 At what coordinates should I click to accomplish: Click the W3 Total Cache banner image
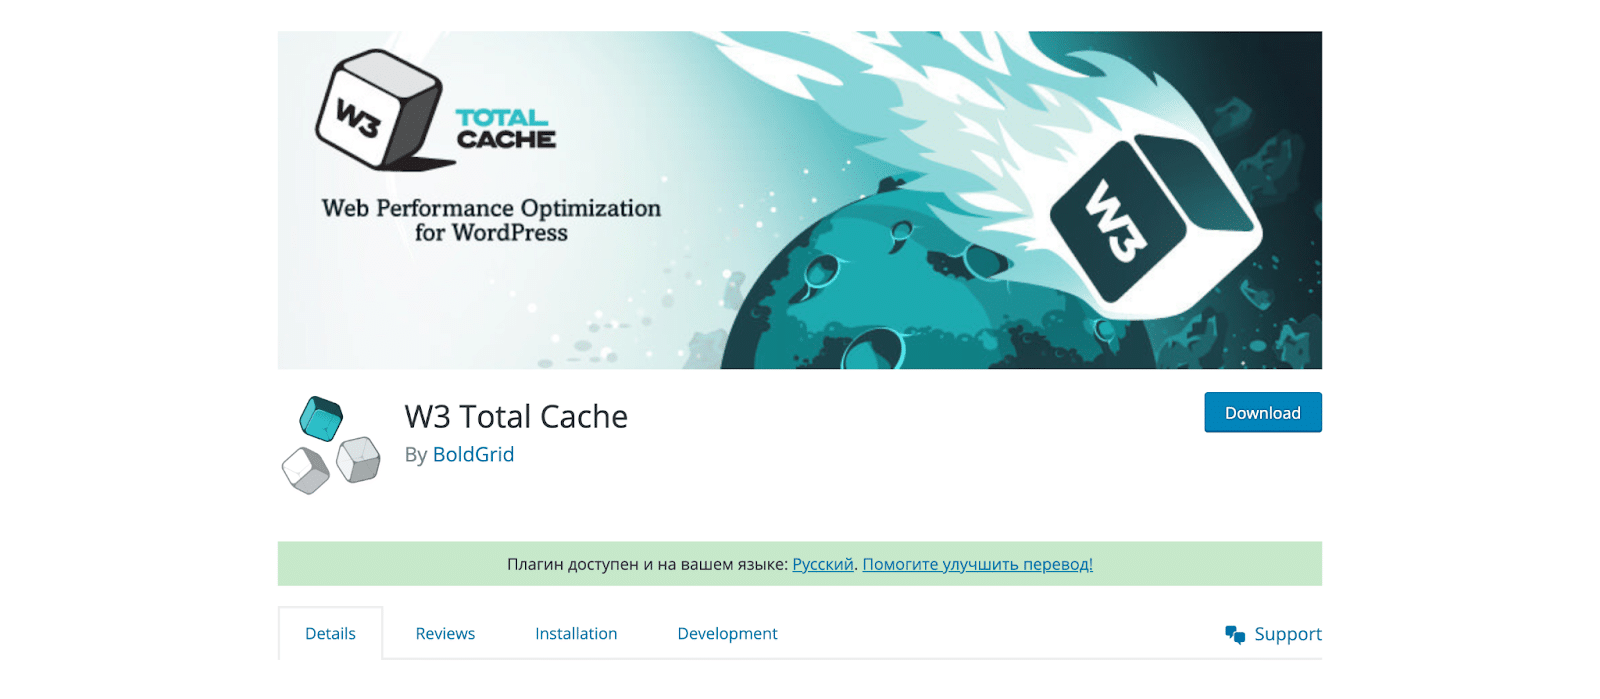[x=799, y=200]
